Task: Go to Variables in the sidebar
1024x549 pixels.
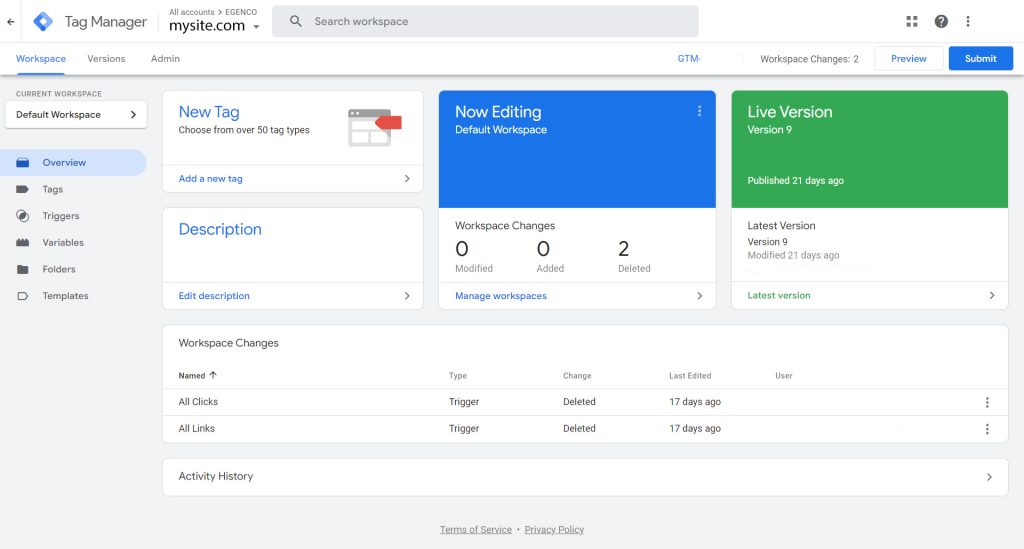Action: 62,243
